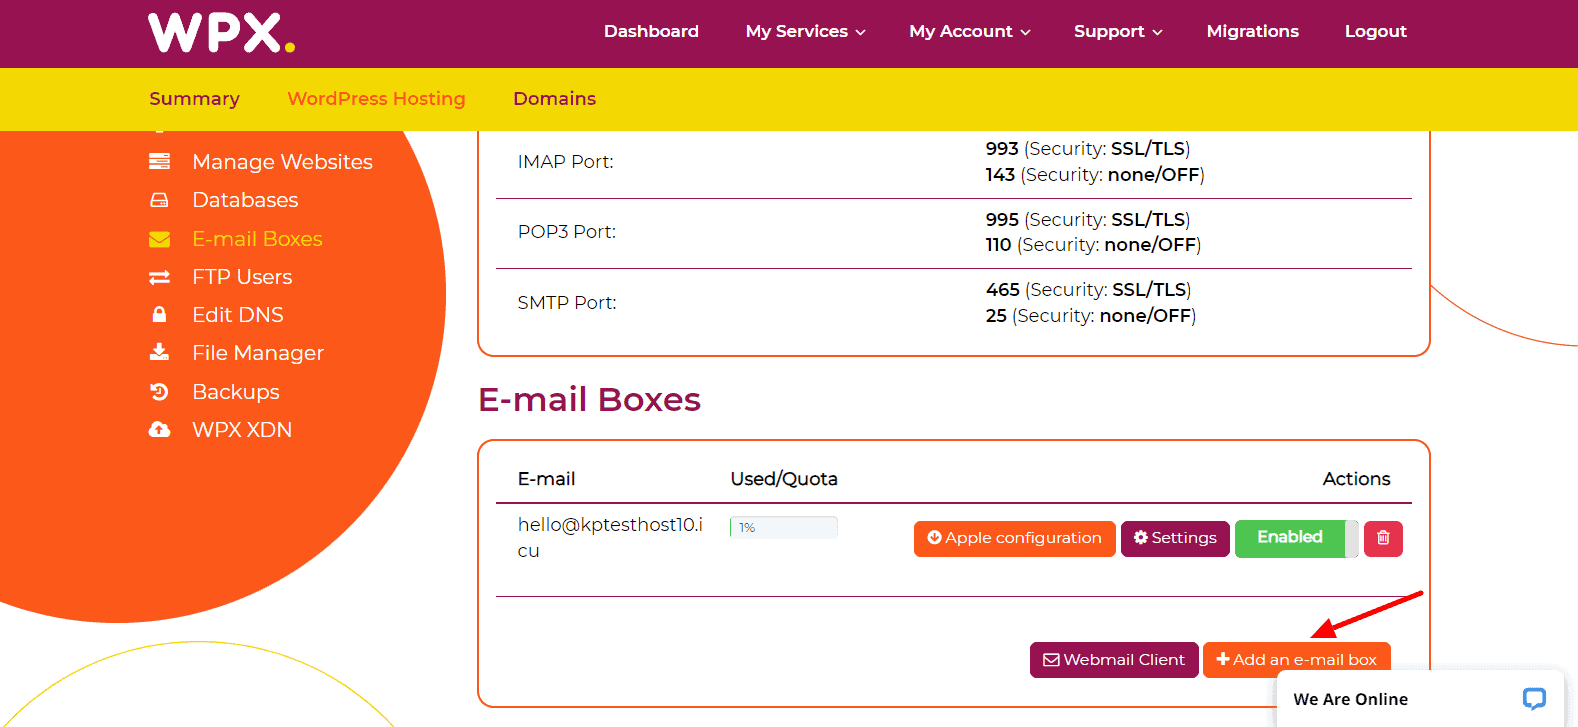Image resolution: width=1578 pixels, height=727 pixels.
Task: Open the Support dropdown menu
Action: click(1117, 32)
